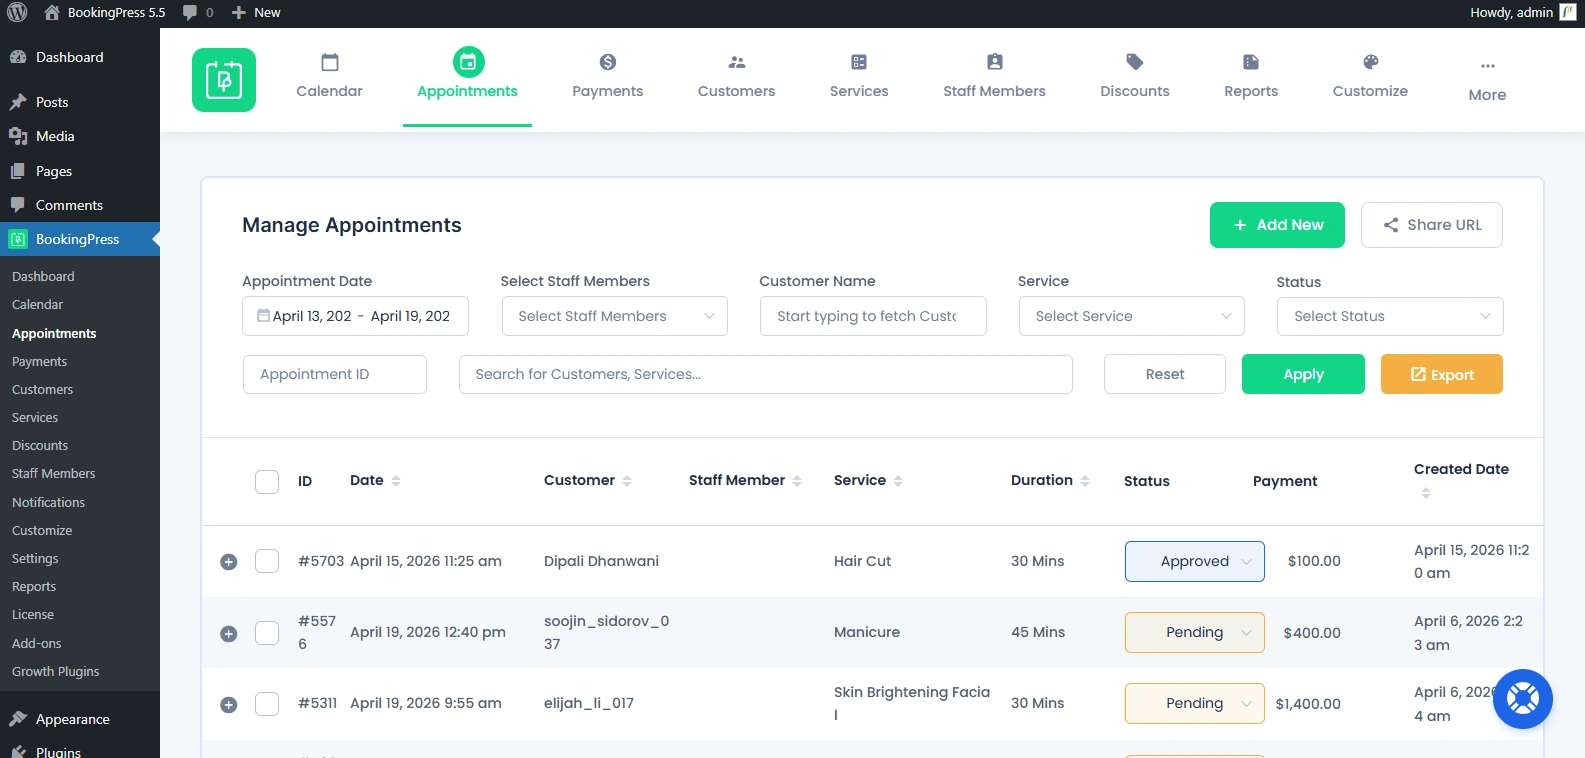1585x758 pixels.
Task: Click the Dashboard gauge icon in sidebar
Action: [18, 57]
